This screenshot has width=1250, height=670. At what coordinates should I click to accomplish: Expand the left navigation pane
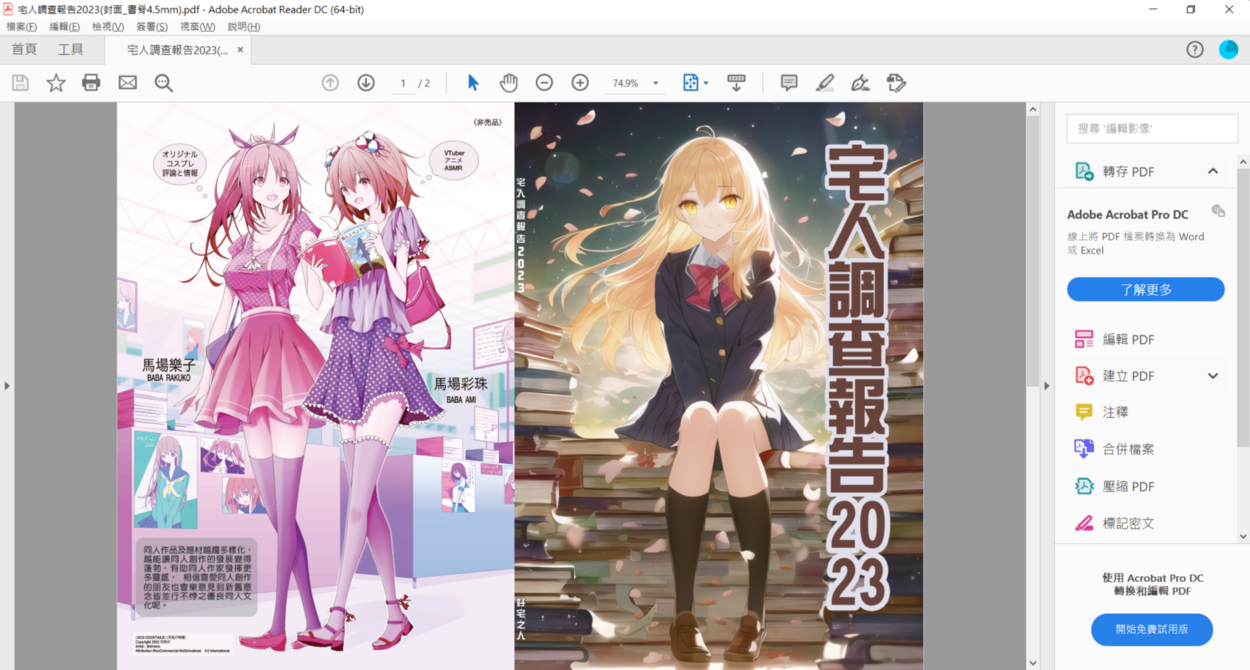(x=6, y=385)
